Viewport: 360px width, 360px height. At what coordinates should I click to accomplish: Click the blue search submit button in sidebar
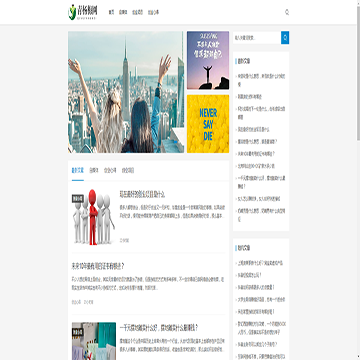click(x=285, y=38)
